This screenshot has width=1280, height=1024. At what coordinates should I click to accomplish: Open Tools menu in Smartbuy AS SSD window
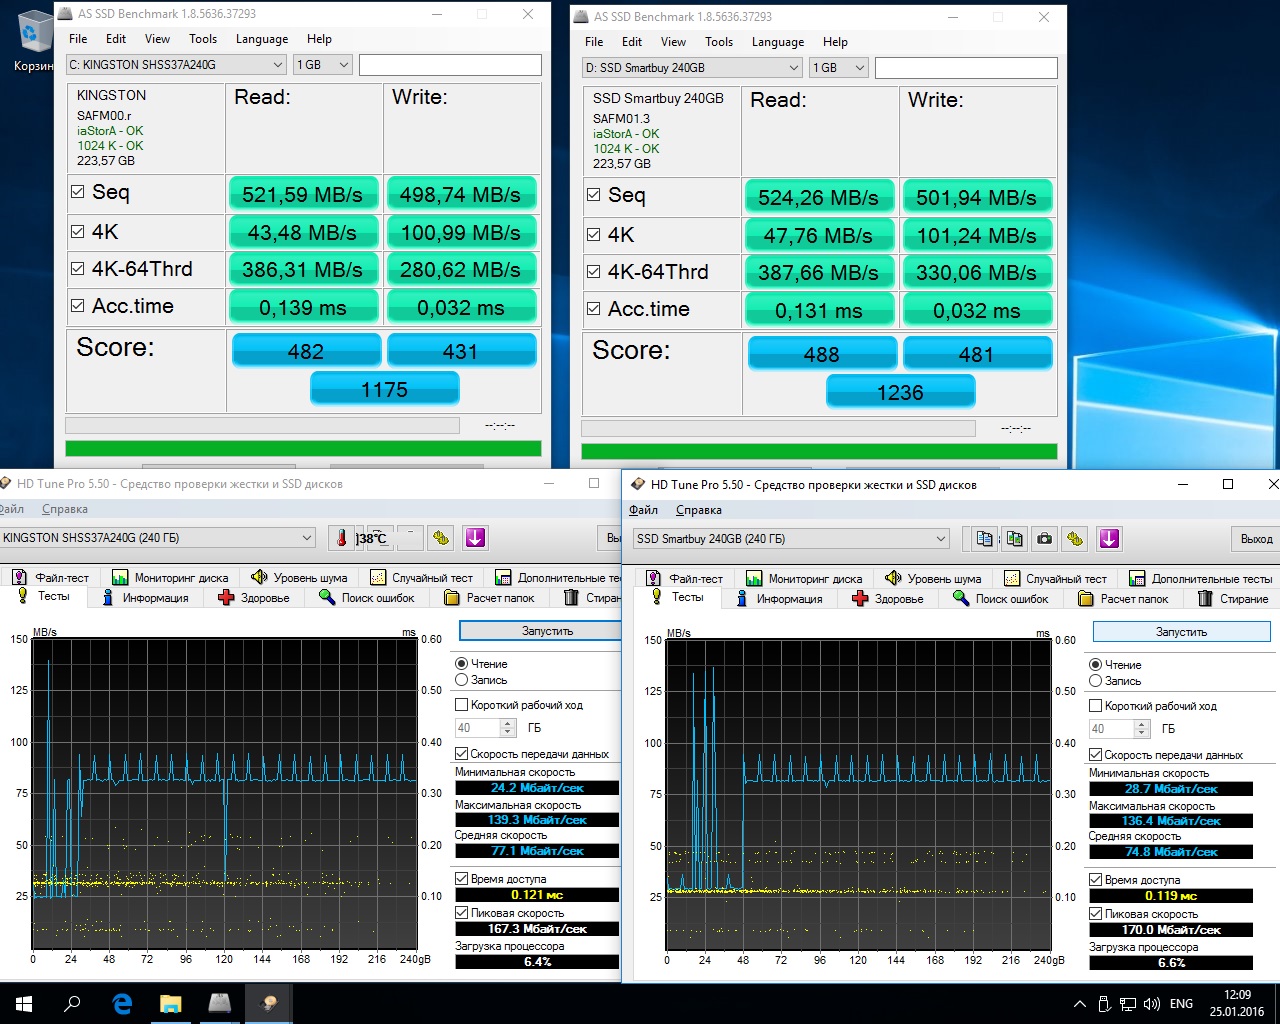719,42
